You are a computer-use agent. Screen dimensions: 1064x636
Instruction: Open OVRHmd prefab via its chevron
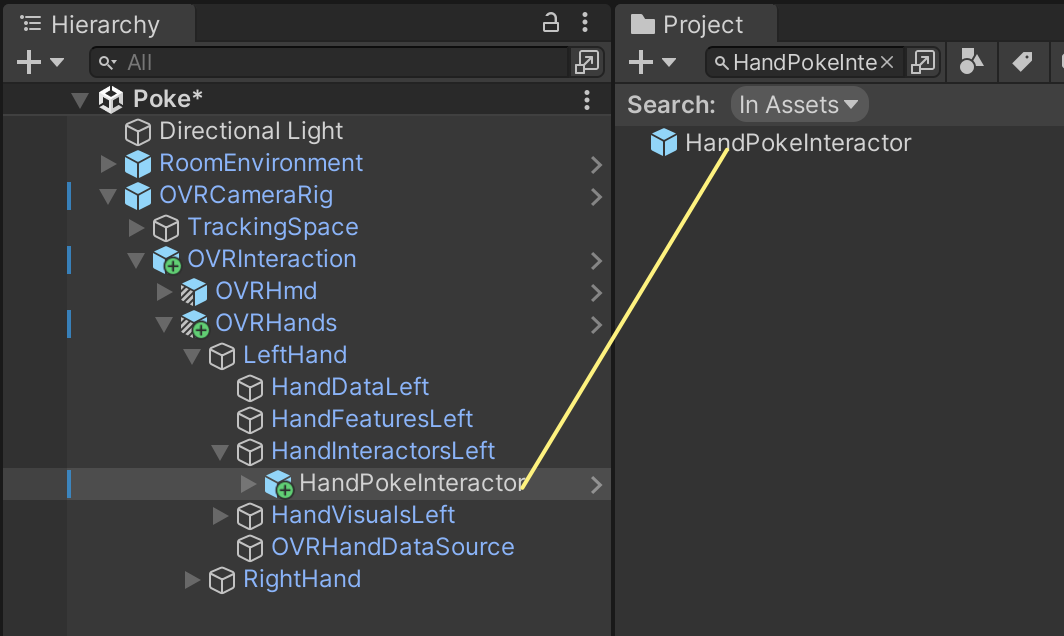(x=596, y=293)
